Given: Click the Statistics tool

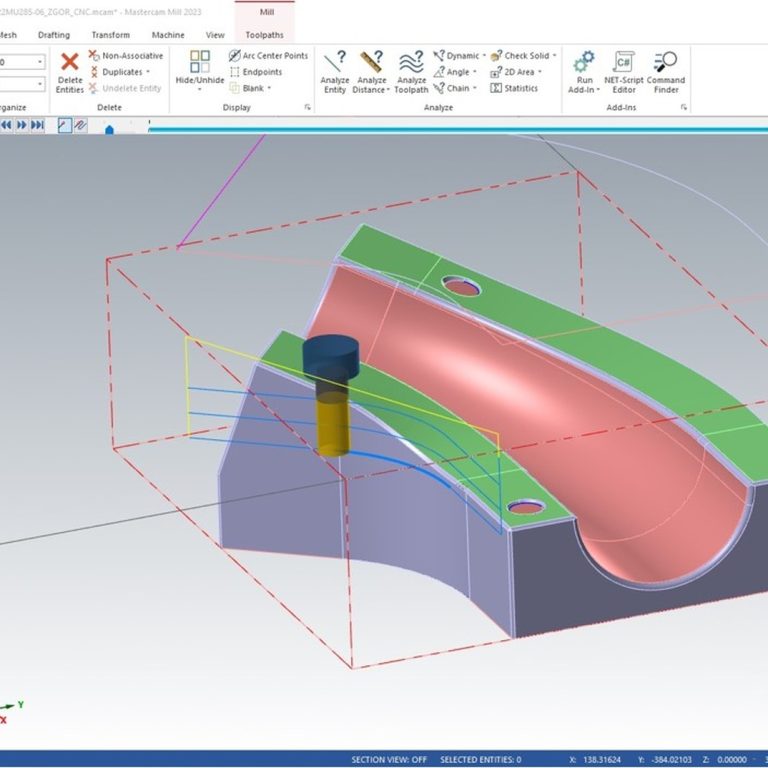Looking at the screenshot, I should pos(513,88).
